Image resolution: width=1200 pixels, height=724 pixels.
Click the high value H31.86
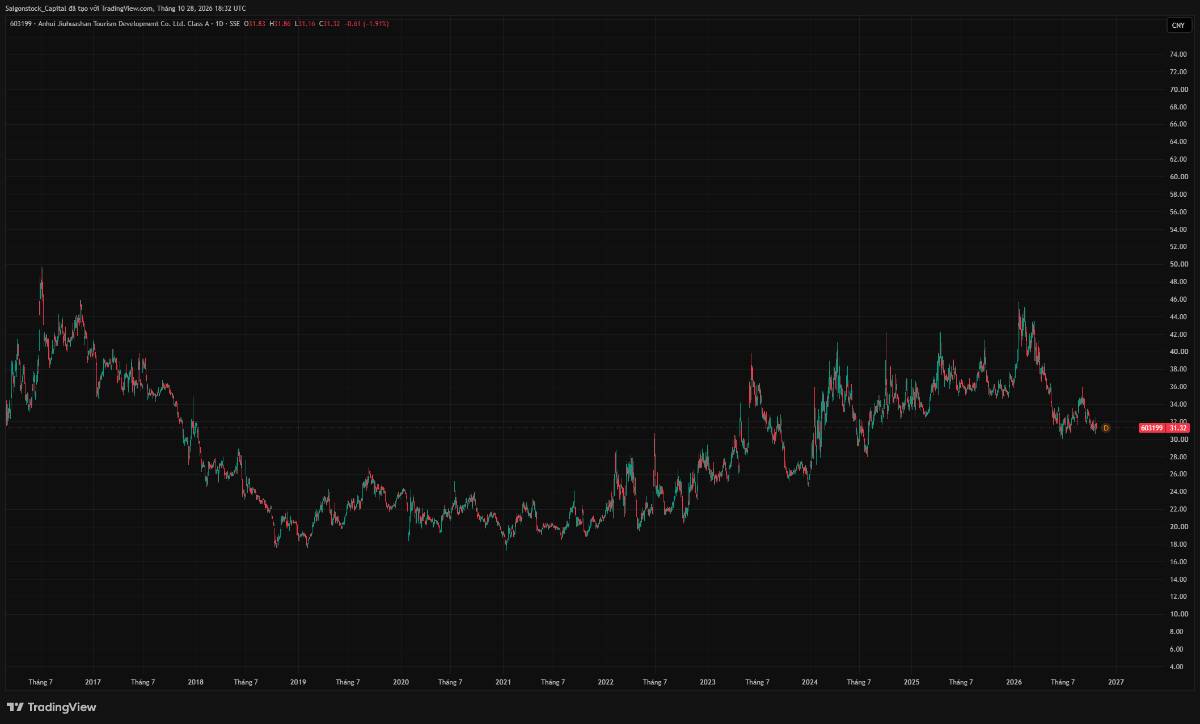280,23
